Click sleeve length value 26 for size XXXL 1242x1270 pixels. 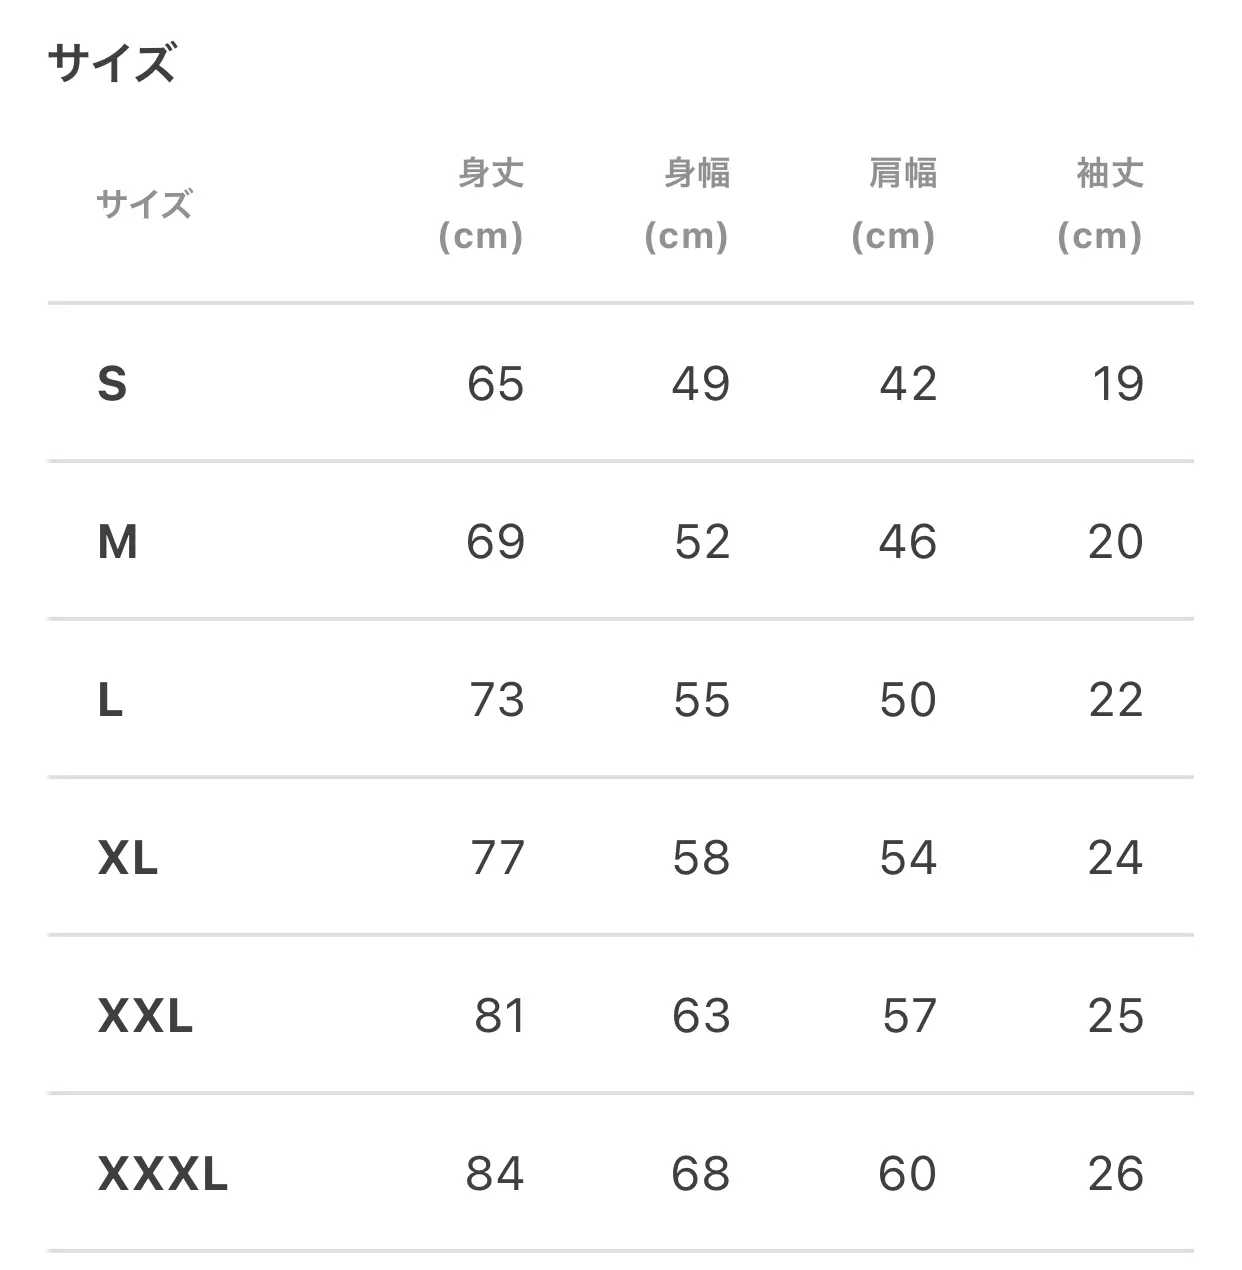[1115, 1174]
